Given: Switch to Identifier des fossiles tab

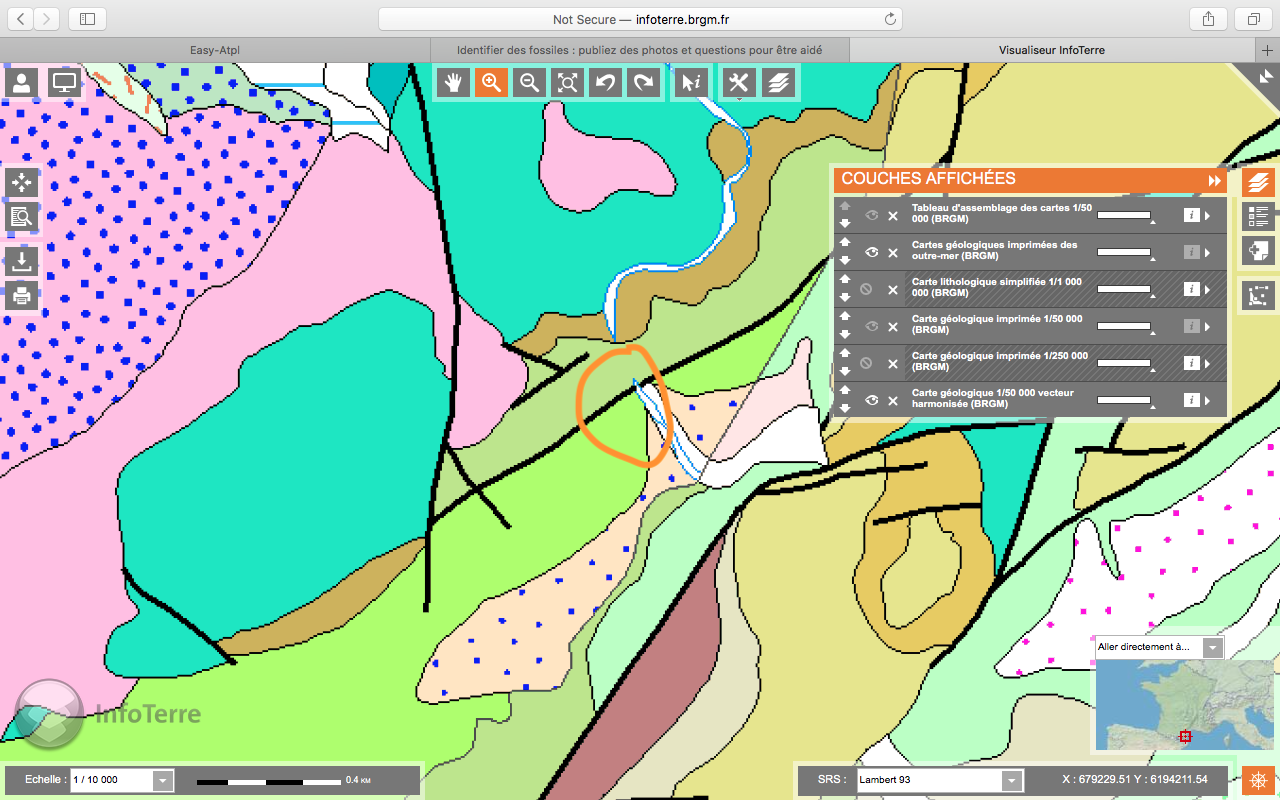Looking at the screenshot, I should 639,50.
